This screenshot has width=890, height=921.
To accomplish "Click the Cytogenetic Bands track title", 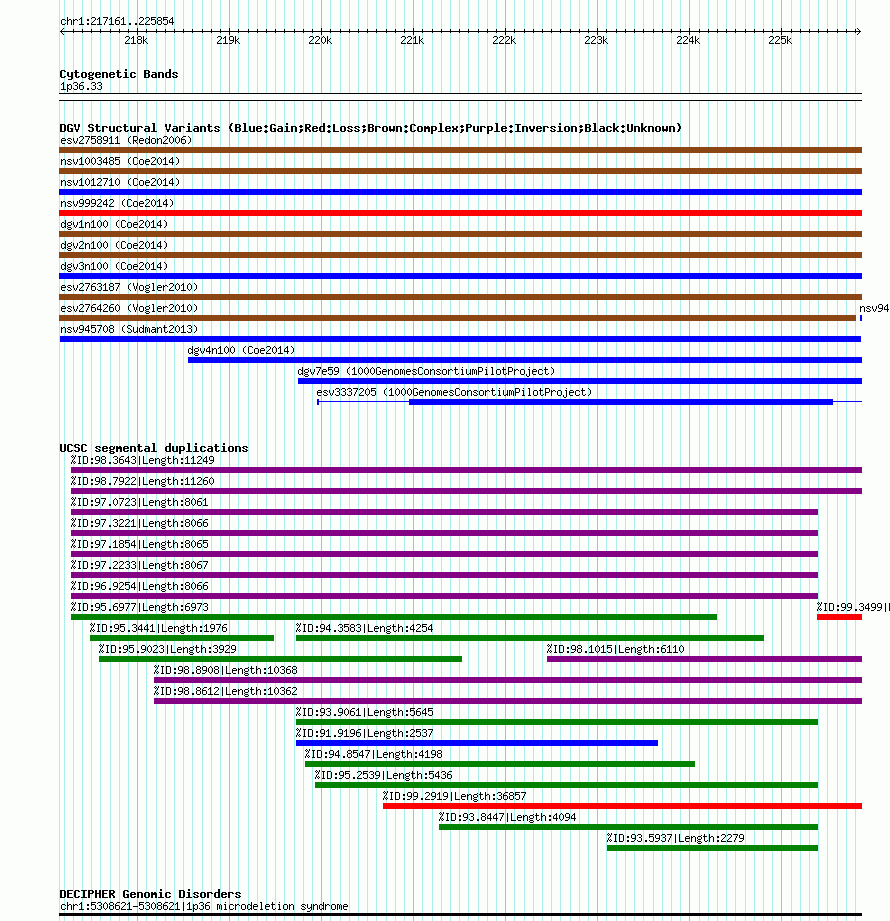I will coord(119,74).
